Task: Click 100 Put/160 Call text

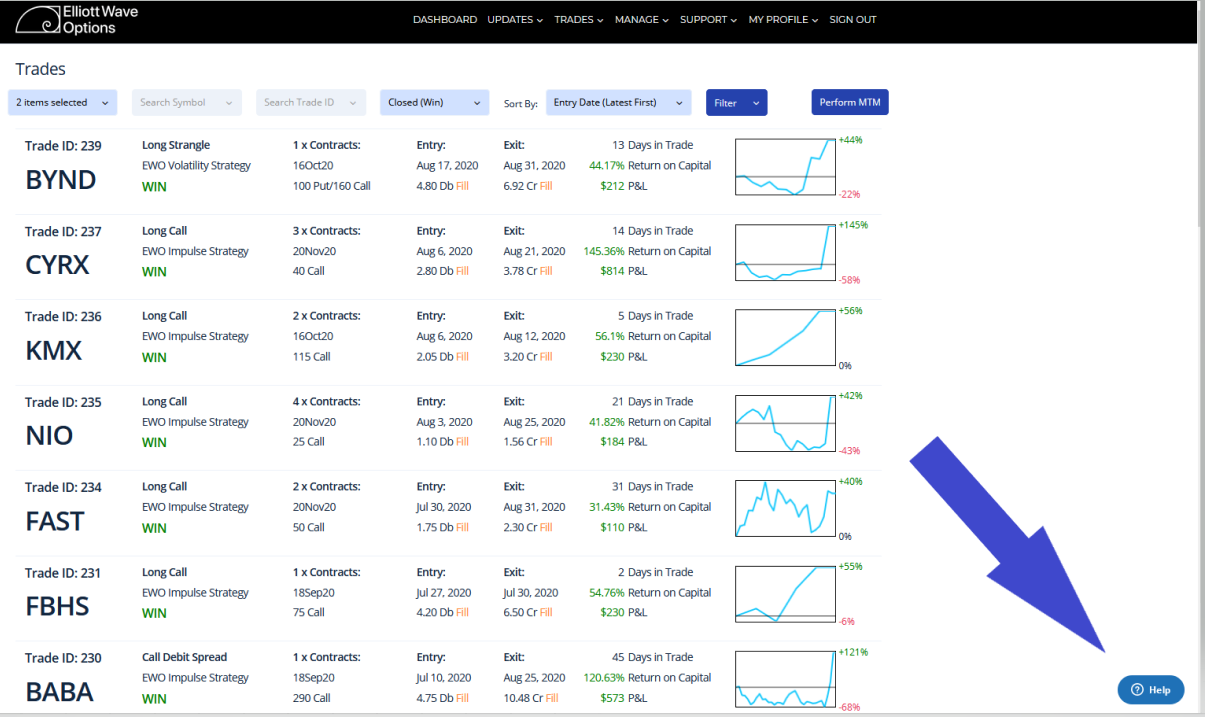Action: point(332,186)
